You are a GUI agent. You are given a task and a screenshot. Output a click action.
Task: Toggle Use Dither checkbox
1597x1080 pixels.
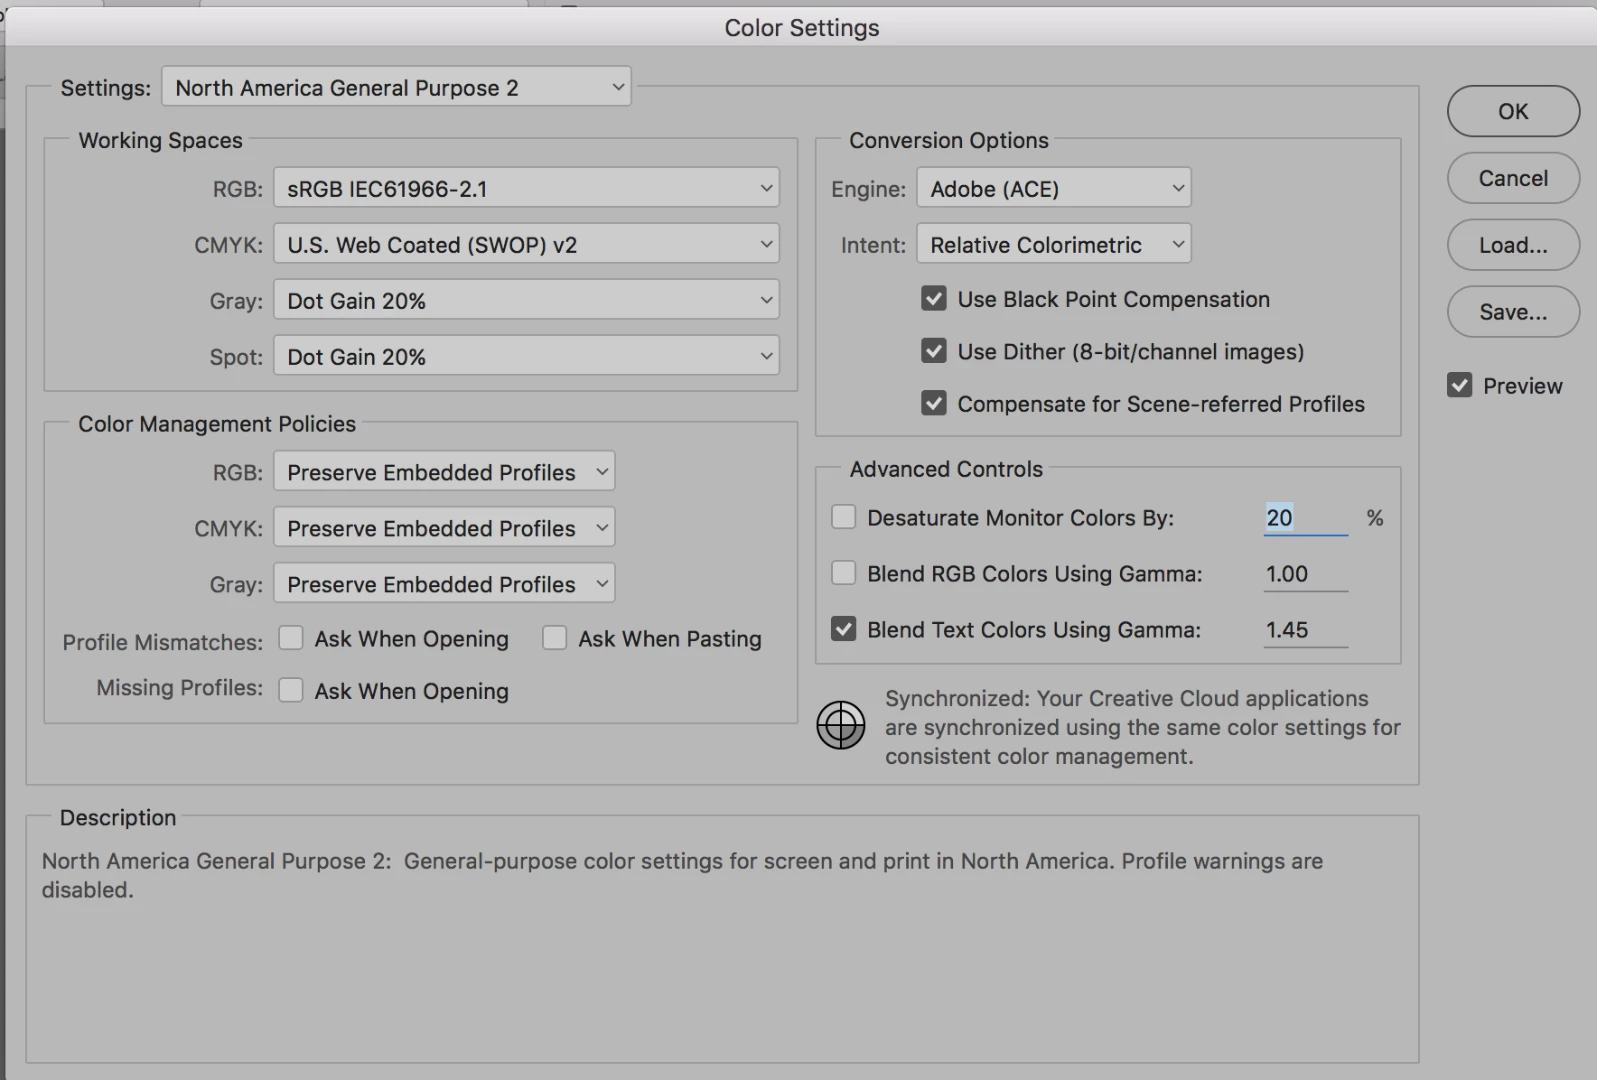point(933,351)
